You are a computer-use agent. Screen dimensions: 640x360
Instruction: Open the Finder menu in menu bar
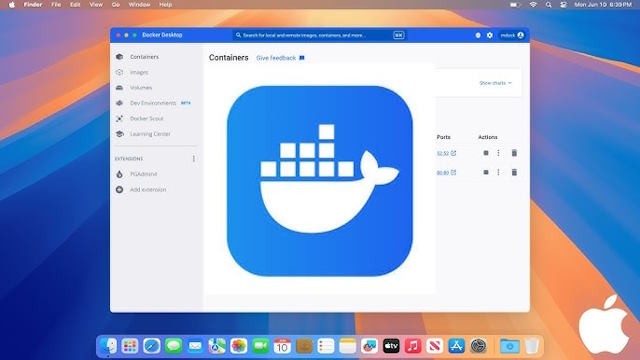33,4
